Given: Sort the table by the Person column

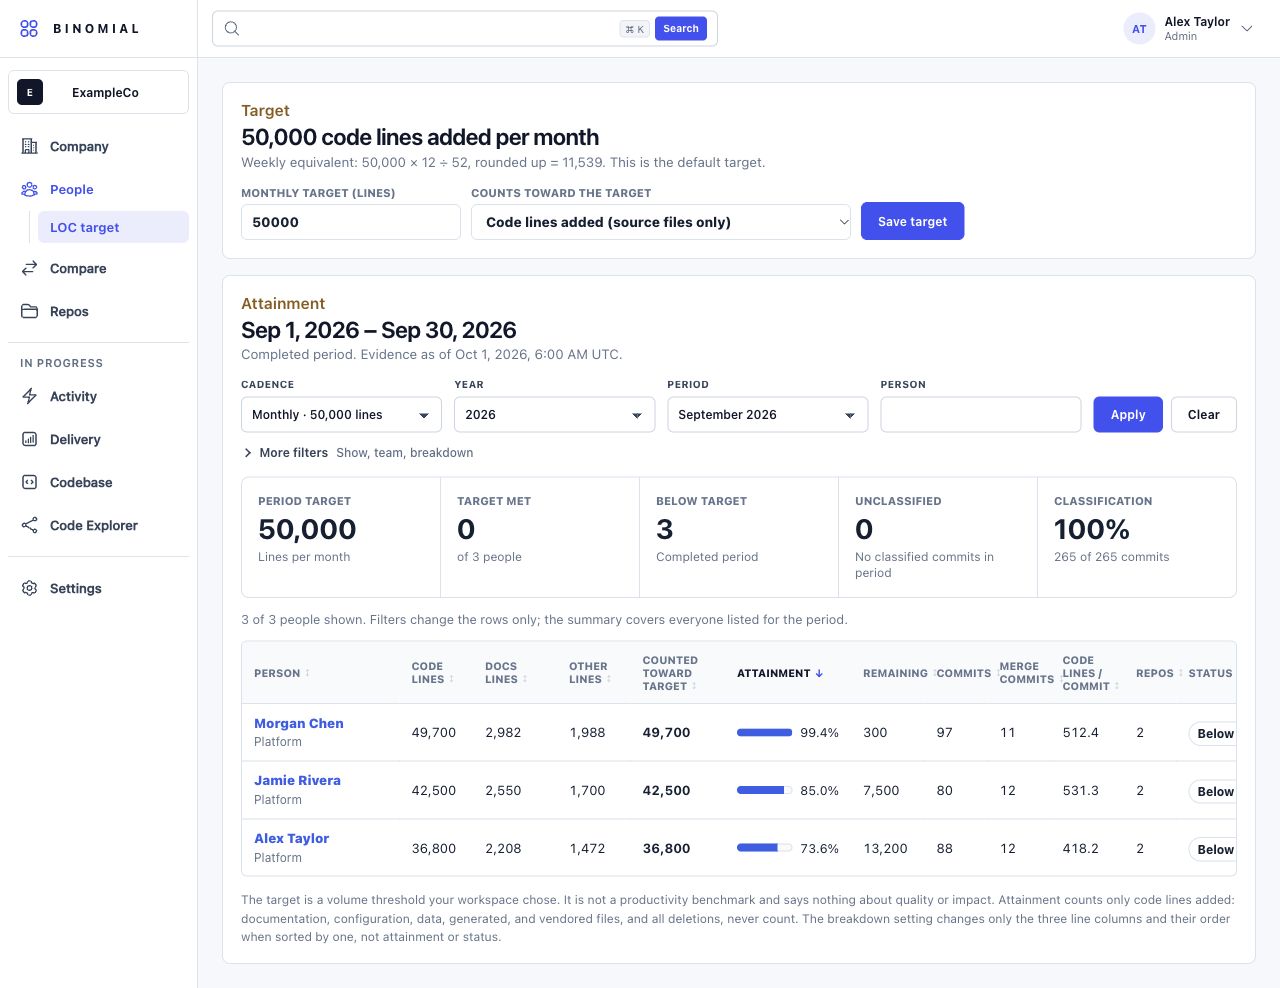Looking at the screenshot, I should (282, 673).
